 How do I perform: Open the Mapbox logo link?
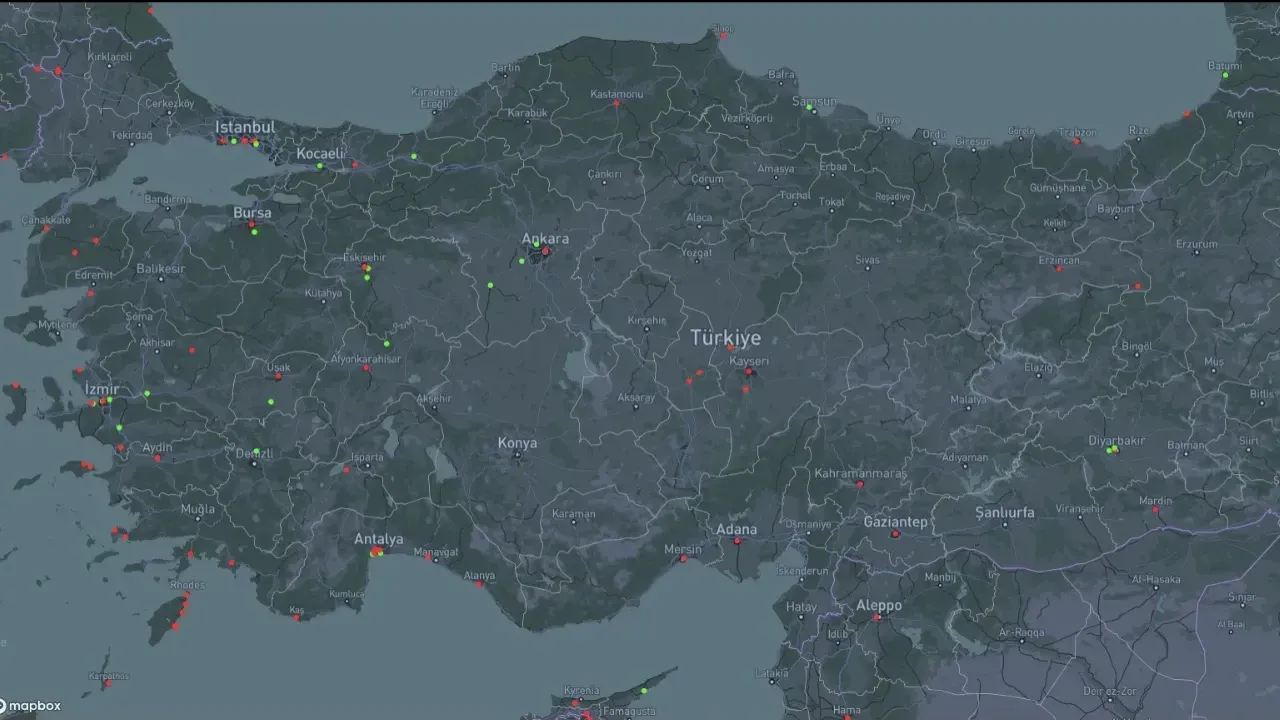pyautogui.click(x=31, y=706)
